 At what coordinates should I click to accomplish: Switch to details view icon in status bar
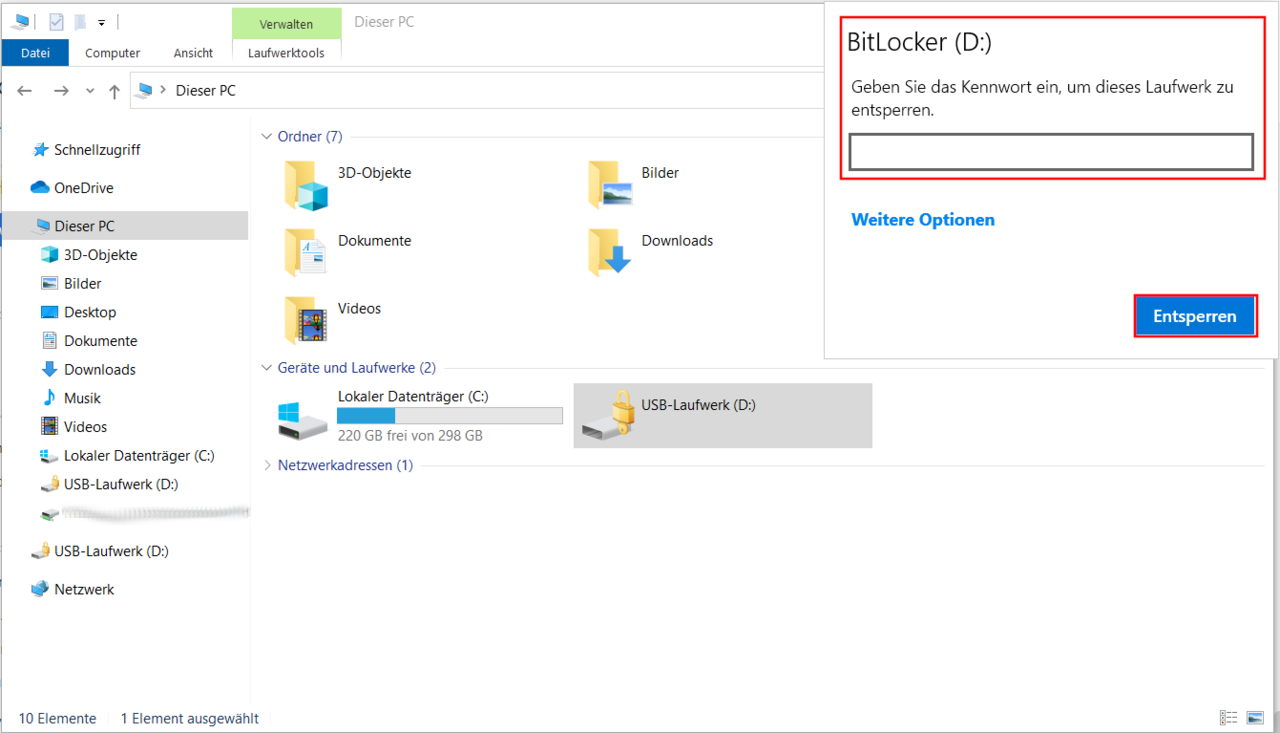click(x=1229, y=718)
